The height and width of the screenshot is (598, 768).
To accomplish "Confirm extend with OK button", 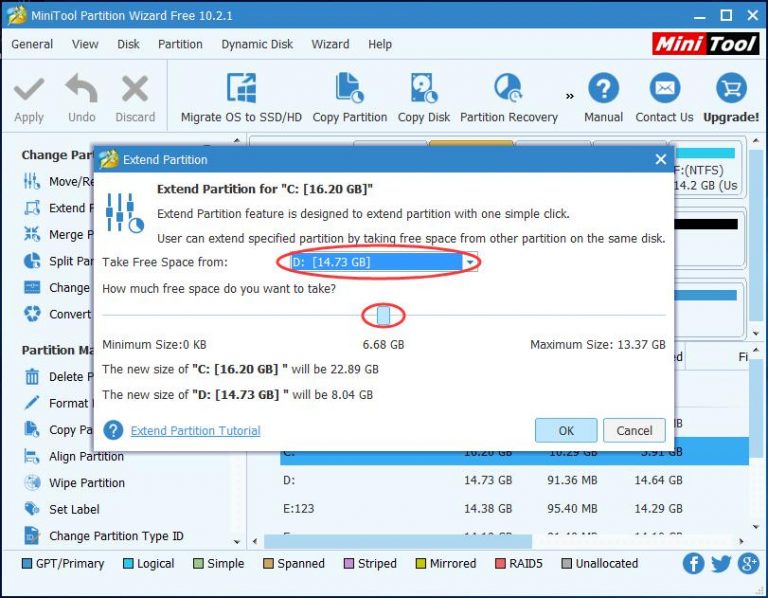I will 566,431.
